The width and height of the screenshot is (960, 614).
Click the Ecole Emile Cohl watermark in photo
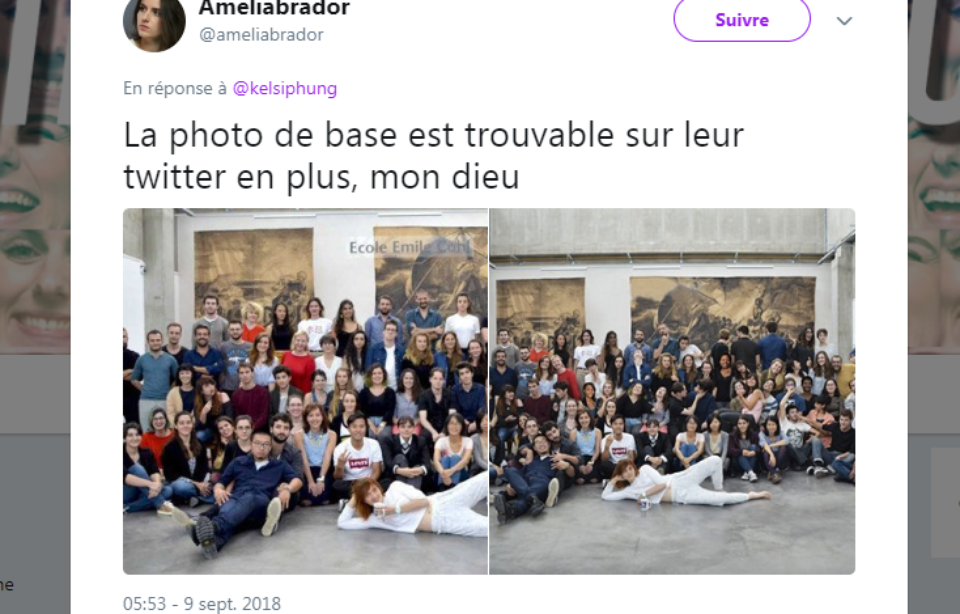tap(409, 247)
